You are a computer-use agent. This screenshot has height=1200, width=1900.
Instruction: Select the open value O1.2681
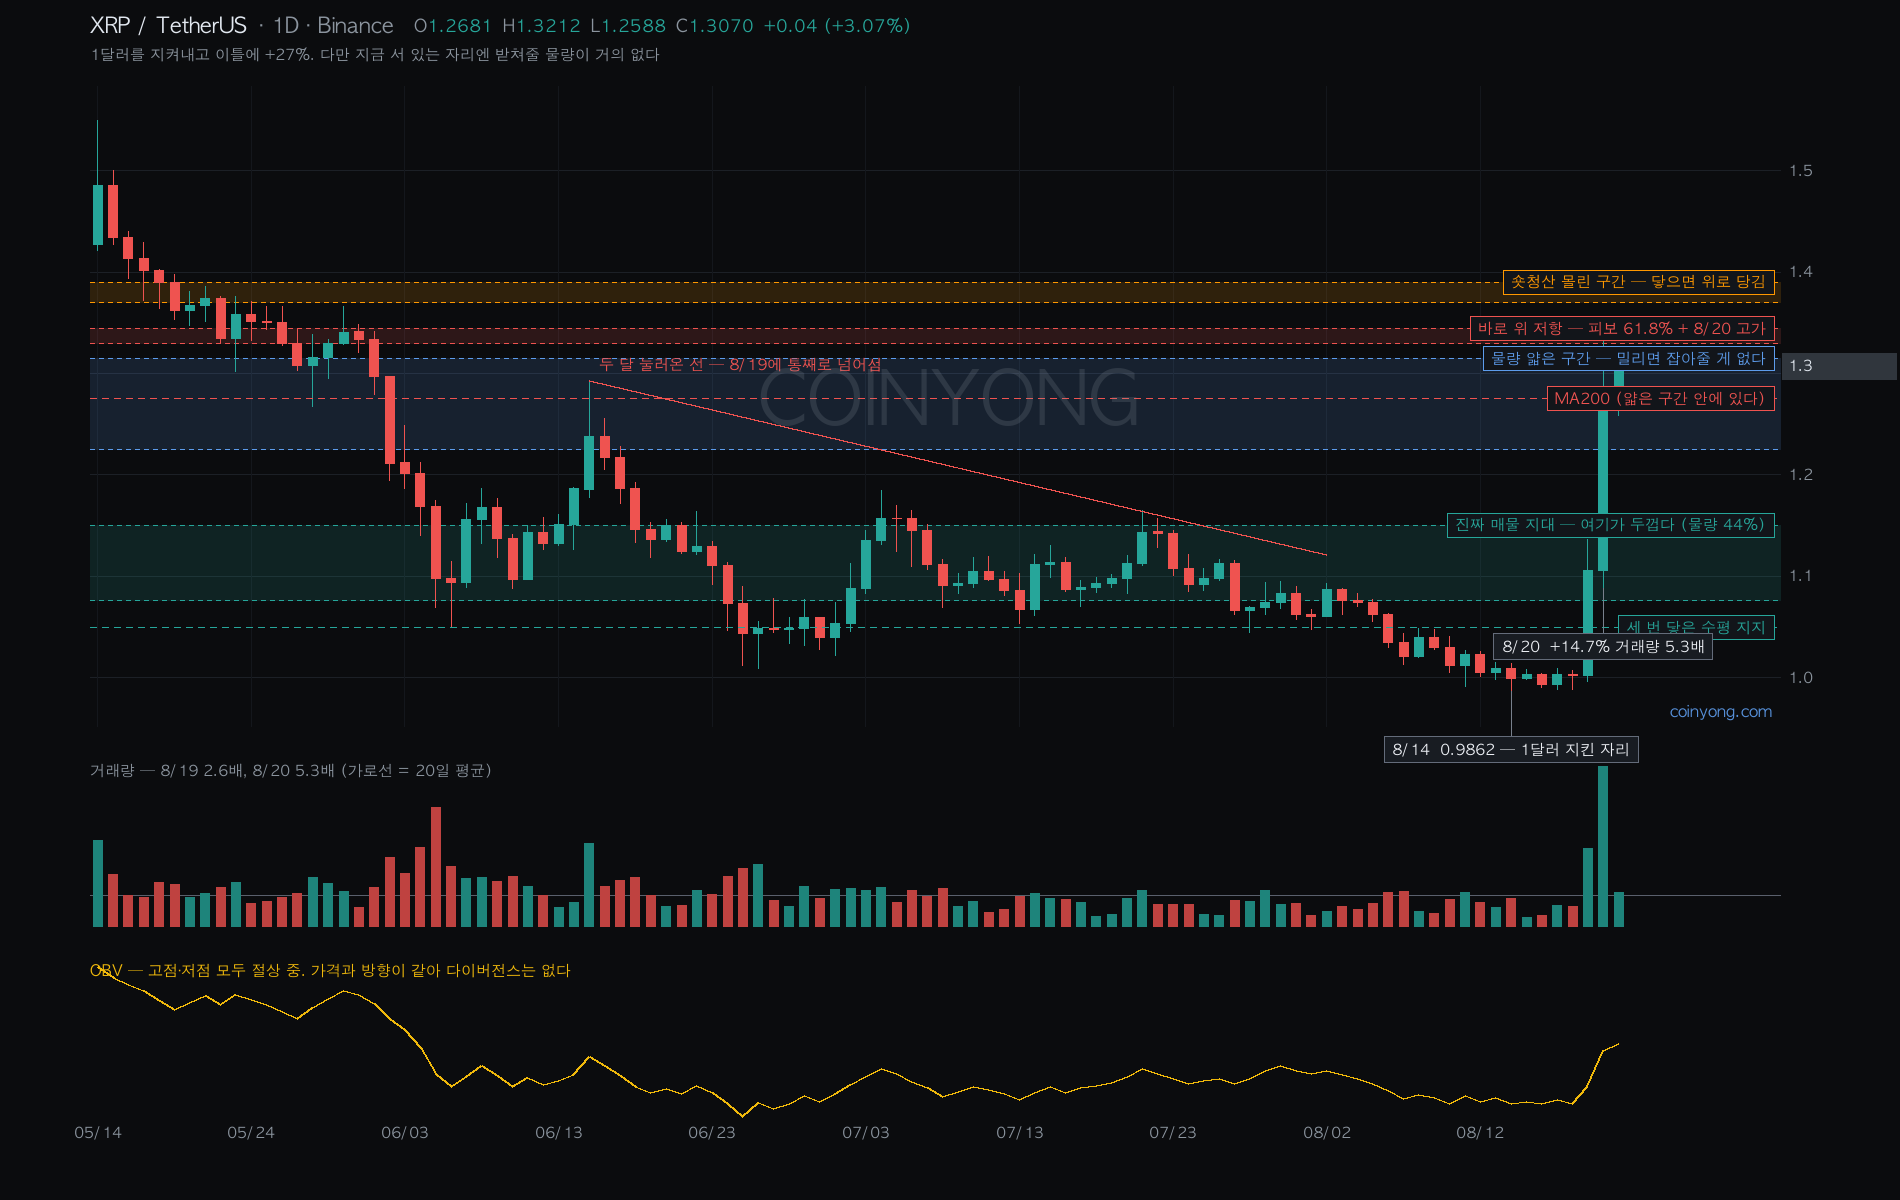click(453, 25)
